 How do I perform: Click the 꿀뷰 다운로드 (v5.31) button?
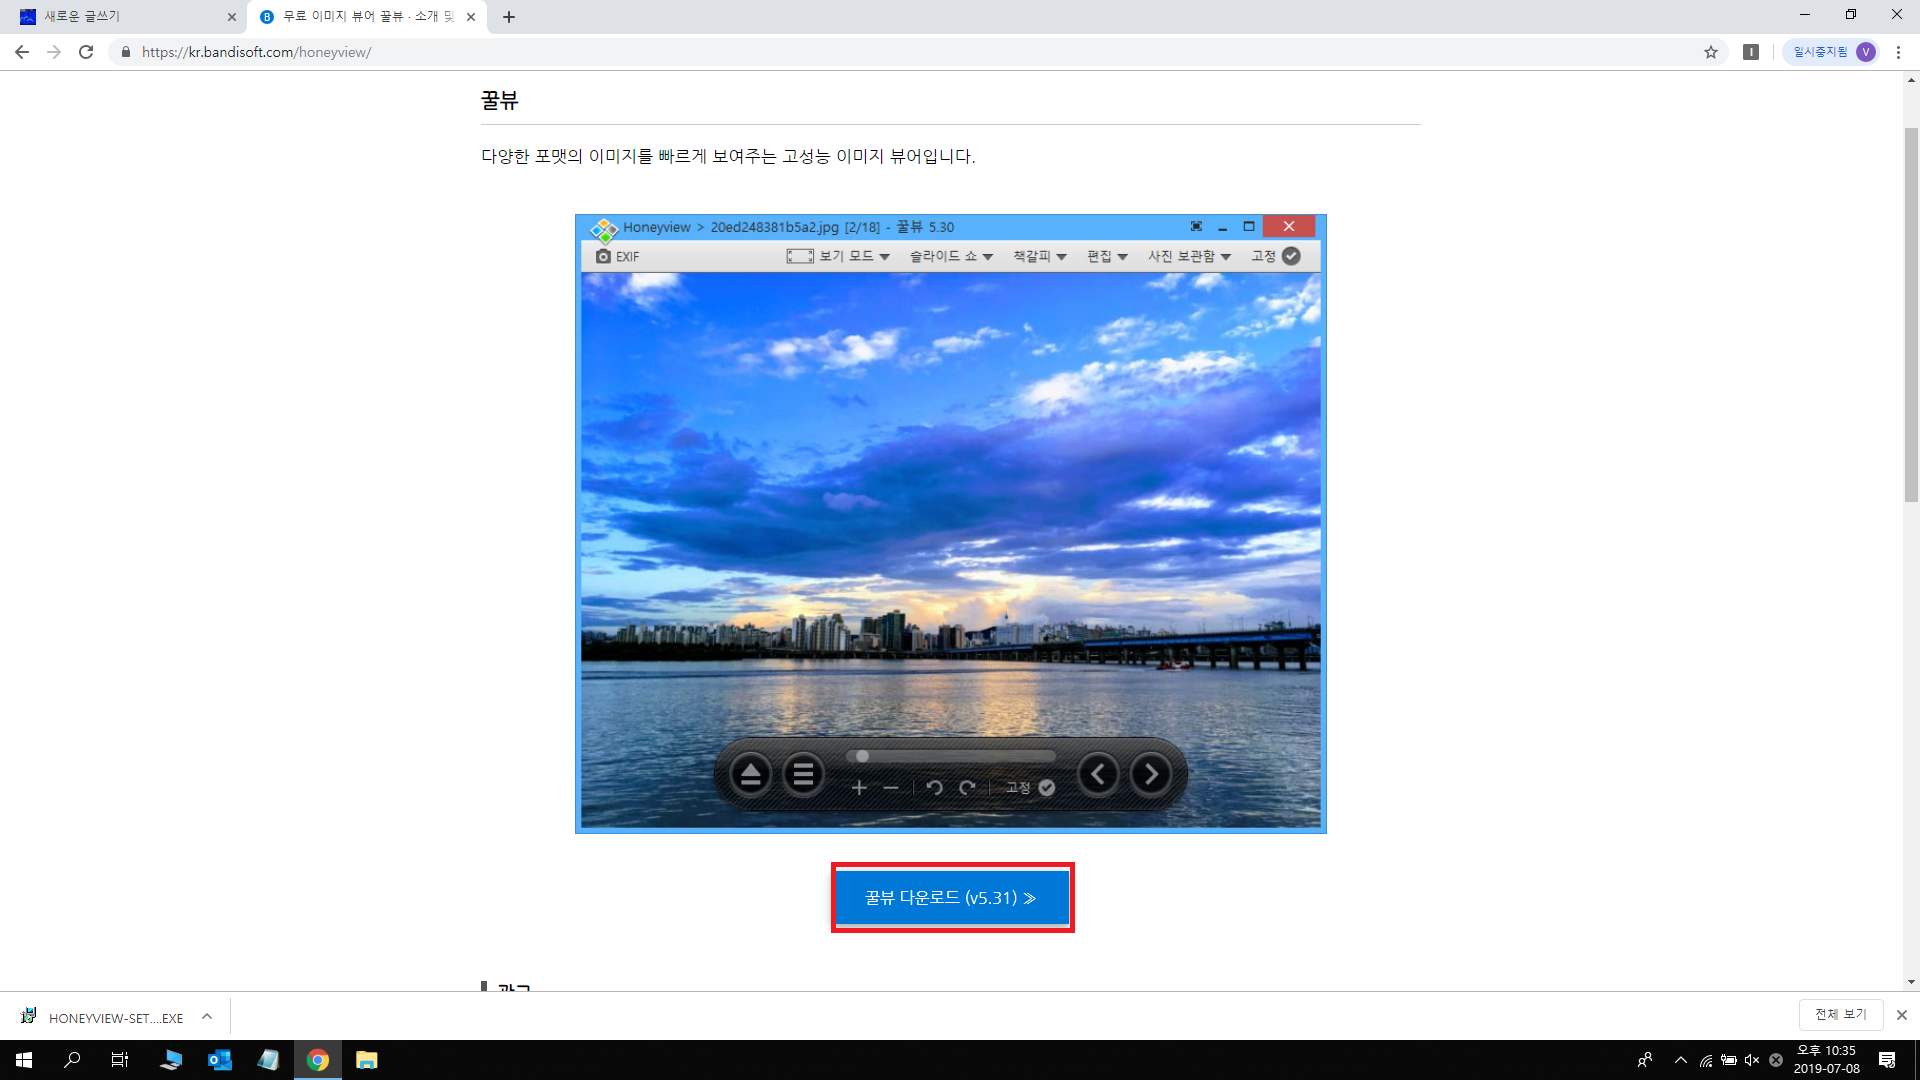[952, 898]
